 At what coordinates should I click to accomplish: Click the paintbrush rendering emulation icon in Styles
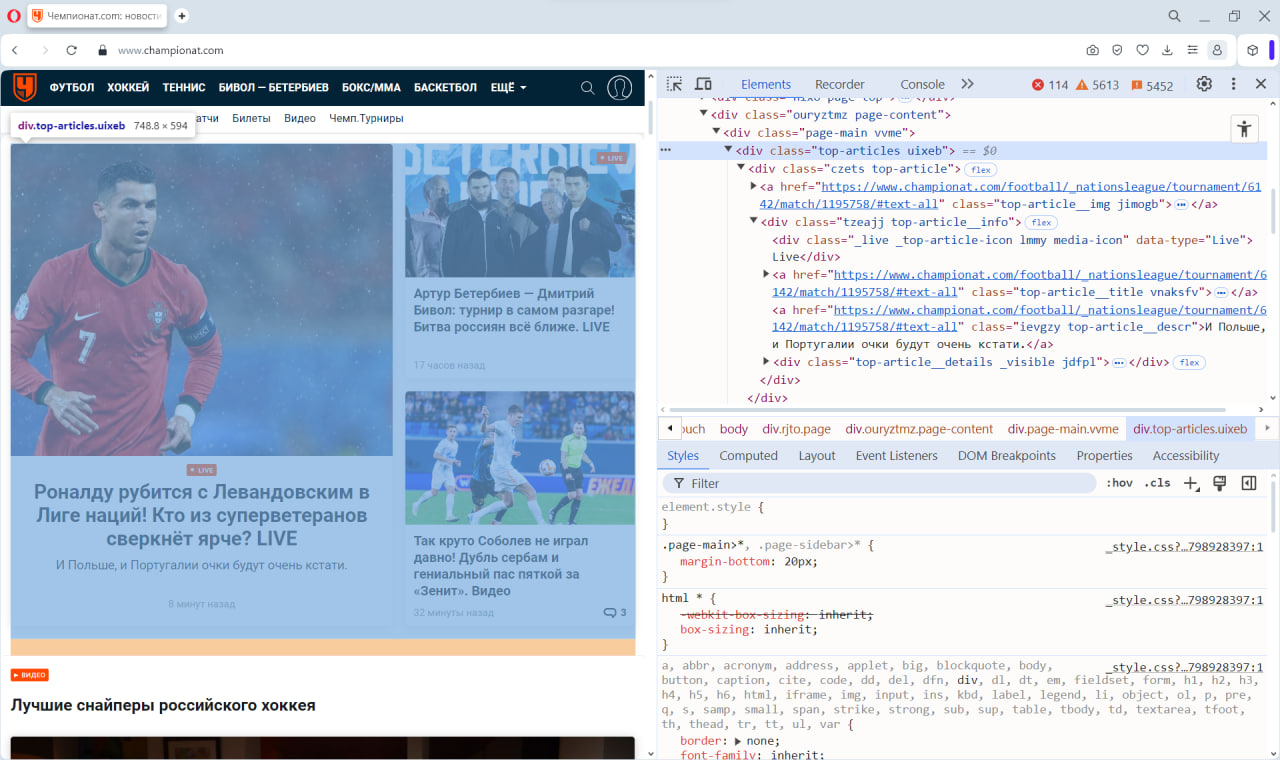(x=1219, y=483)
